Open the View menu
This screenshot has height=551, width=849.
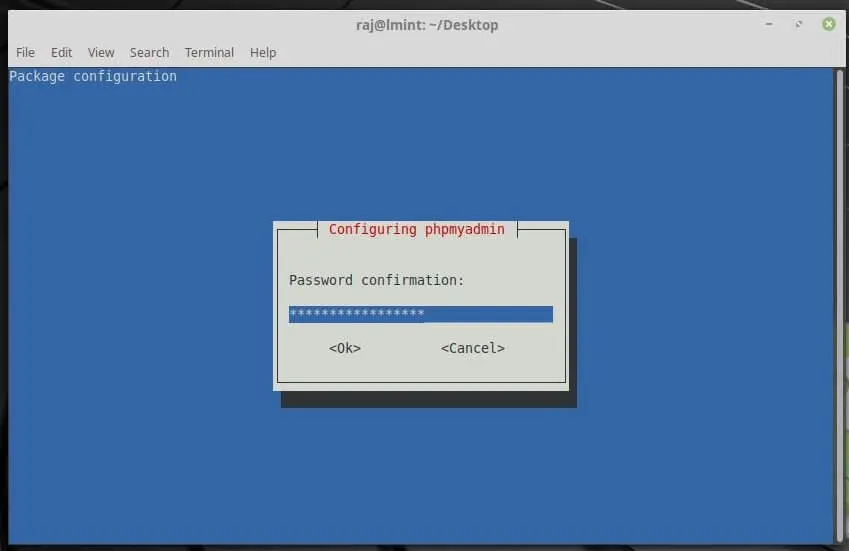pyautogui.click(x=101, y=53)
